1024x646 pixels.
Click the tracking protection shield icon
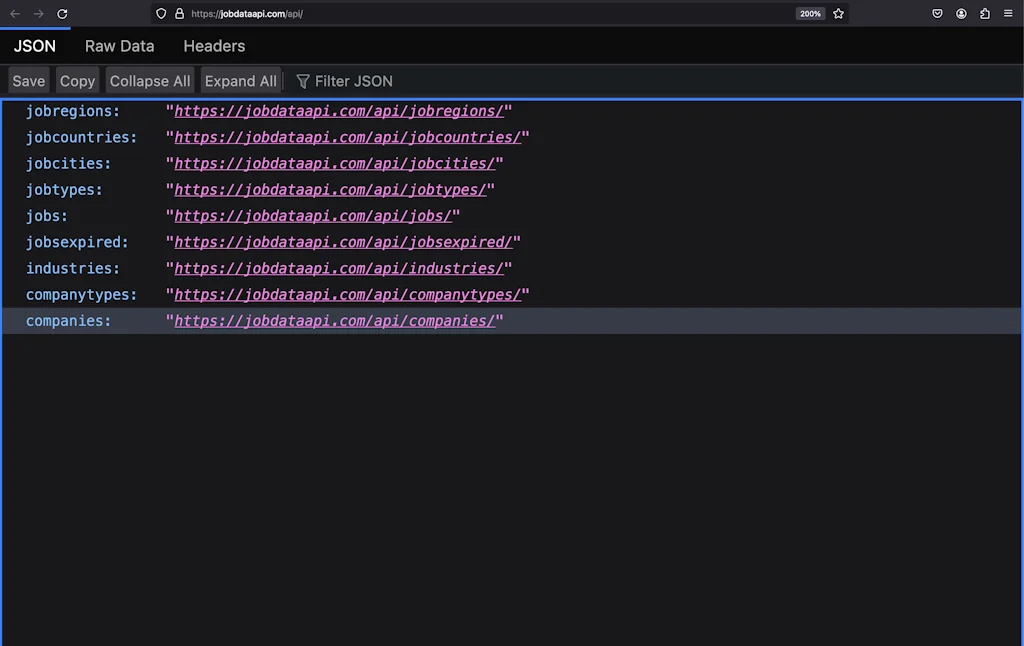tap(161, 14)
